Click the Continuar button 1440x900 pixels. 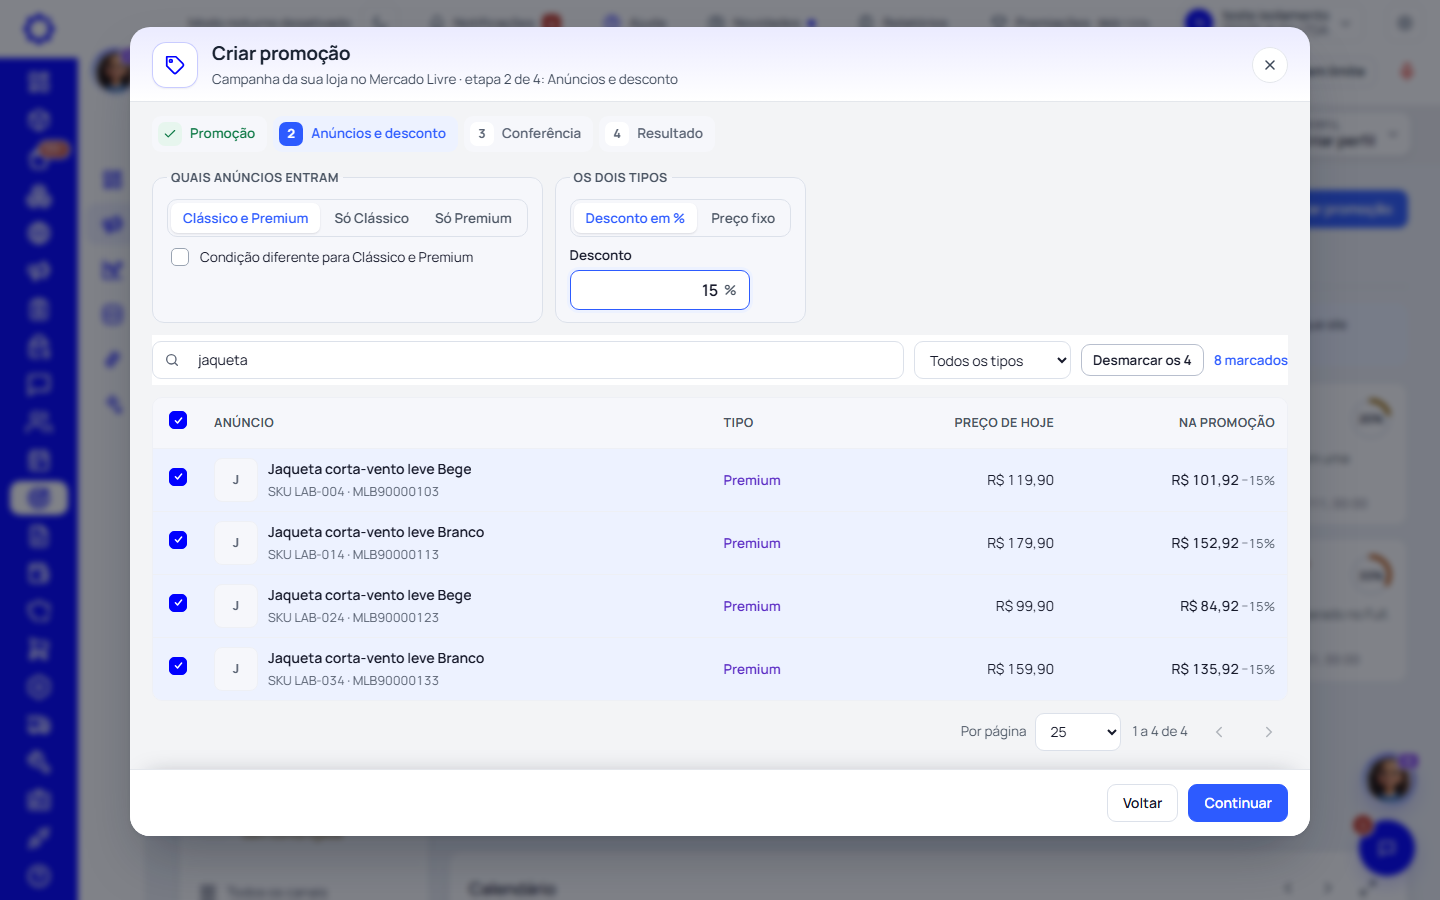click(x=1238, y=803)
